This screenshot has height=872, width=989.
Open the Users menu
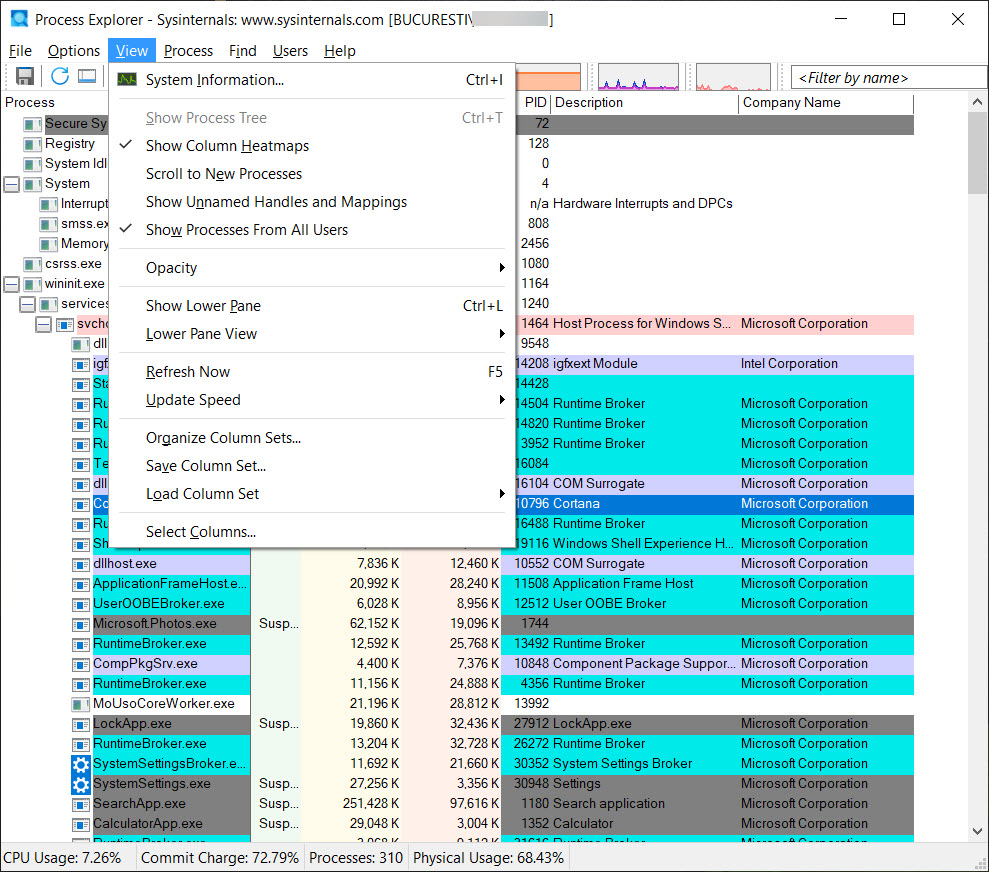(x=290, y=50)
